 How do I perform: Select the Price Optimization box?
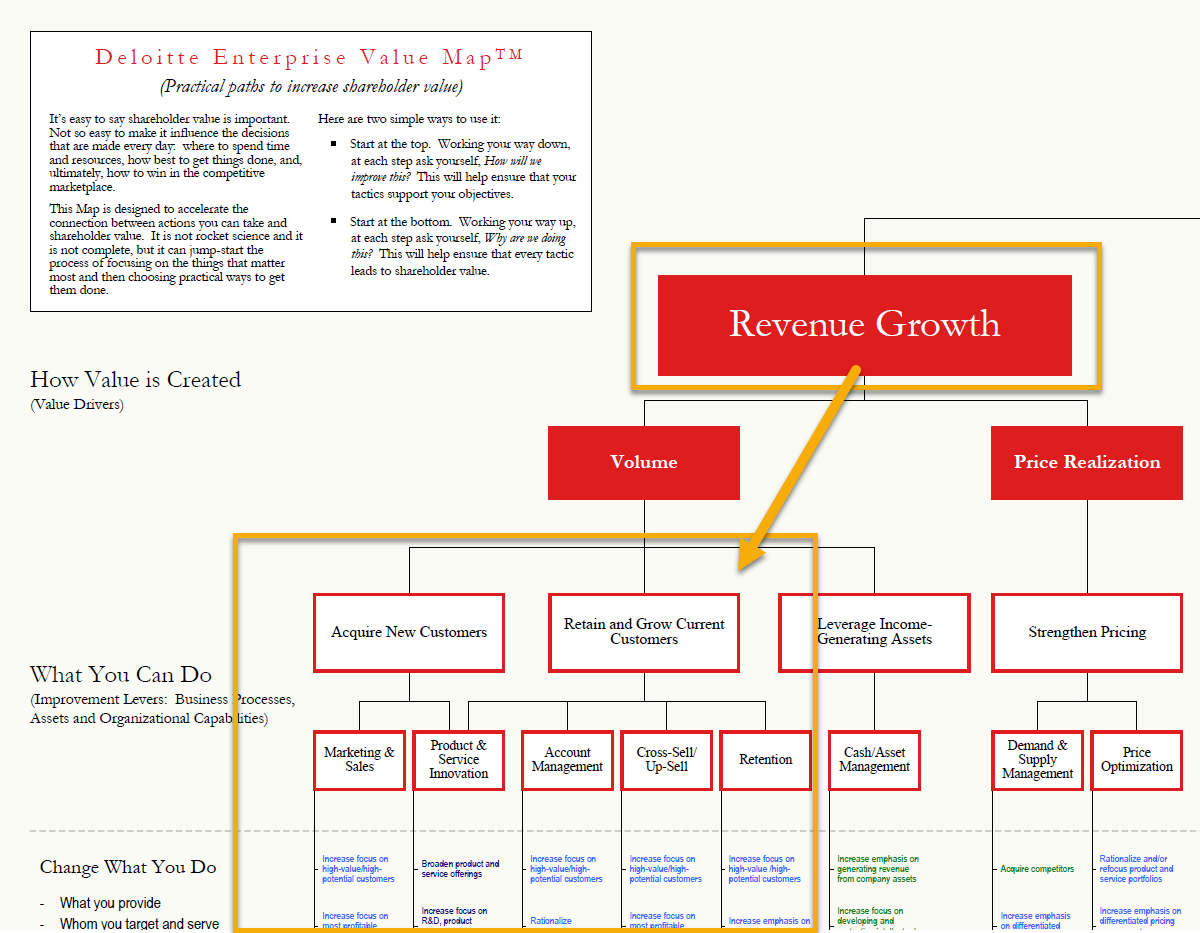pyautogui.click(x=1136, y=760)
